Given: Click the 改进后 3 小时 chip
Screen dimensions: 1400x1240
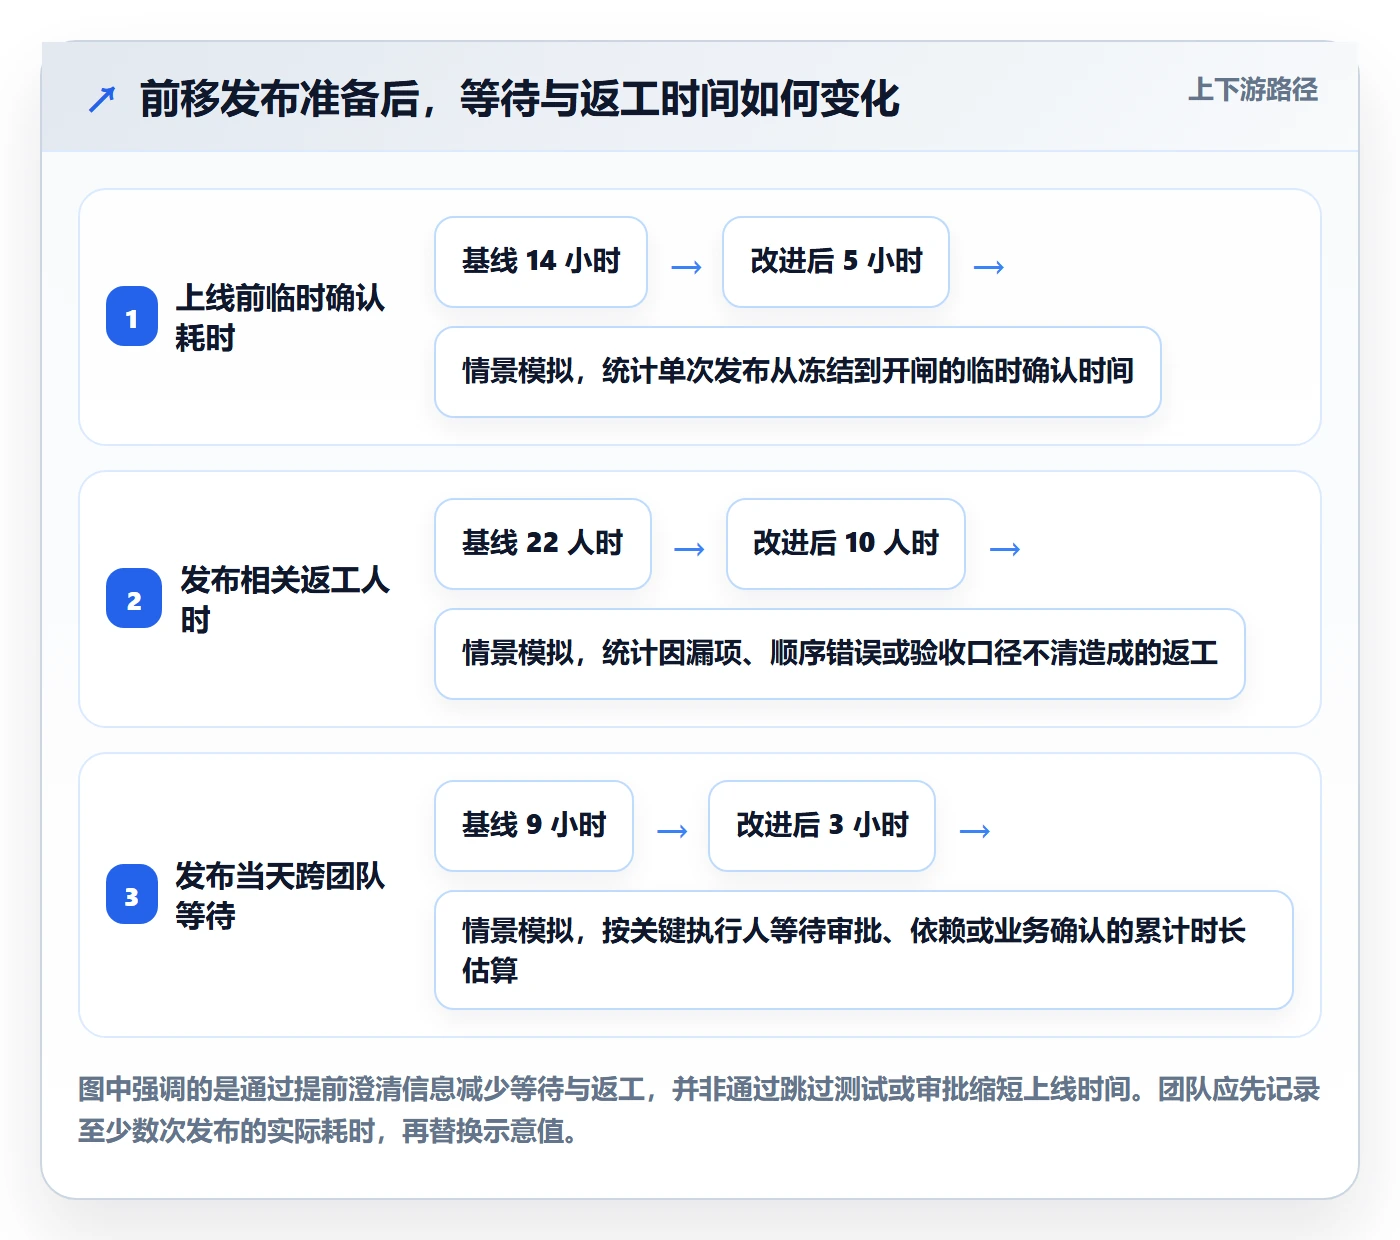Looking at the screenshot, I should pos(822,826).
